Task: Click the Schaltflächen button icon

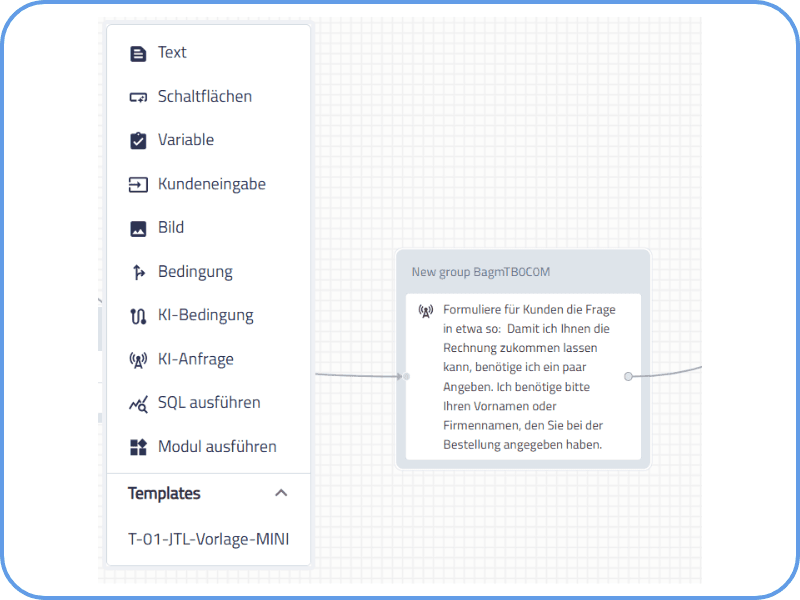Action: coord(138,97)
